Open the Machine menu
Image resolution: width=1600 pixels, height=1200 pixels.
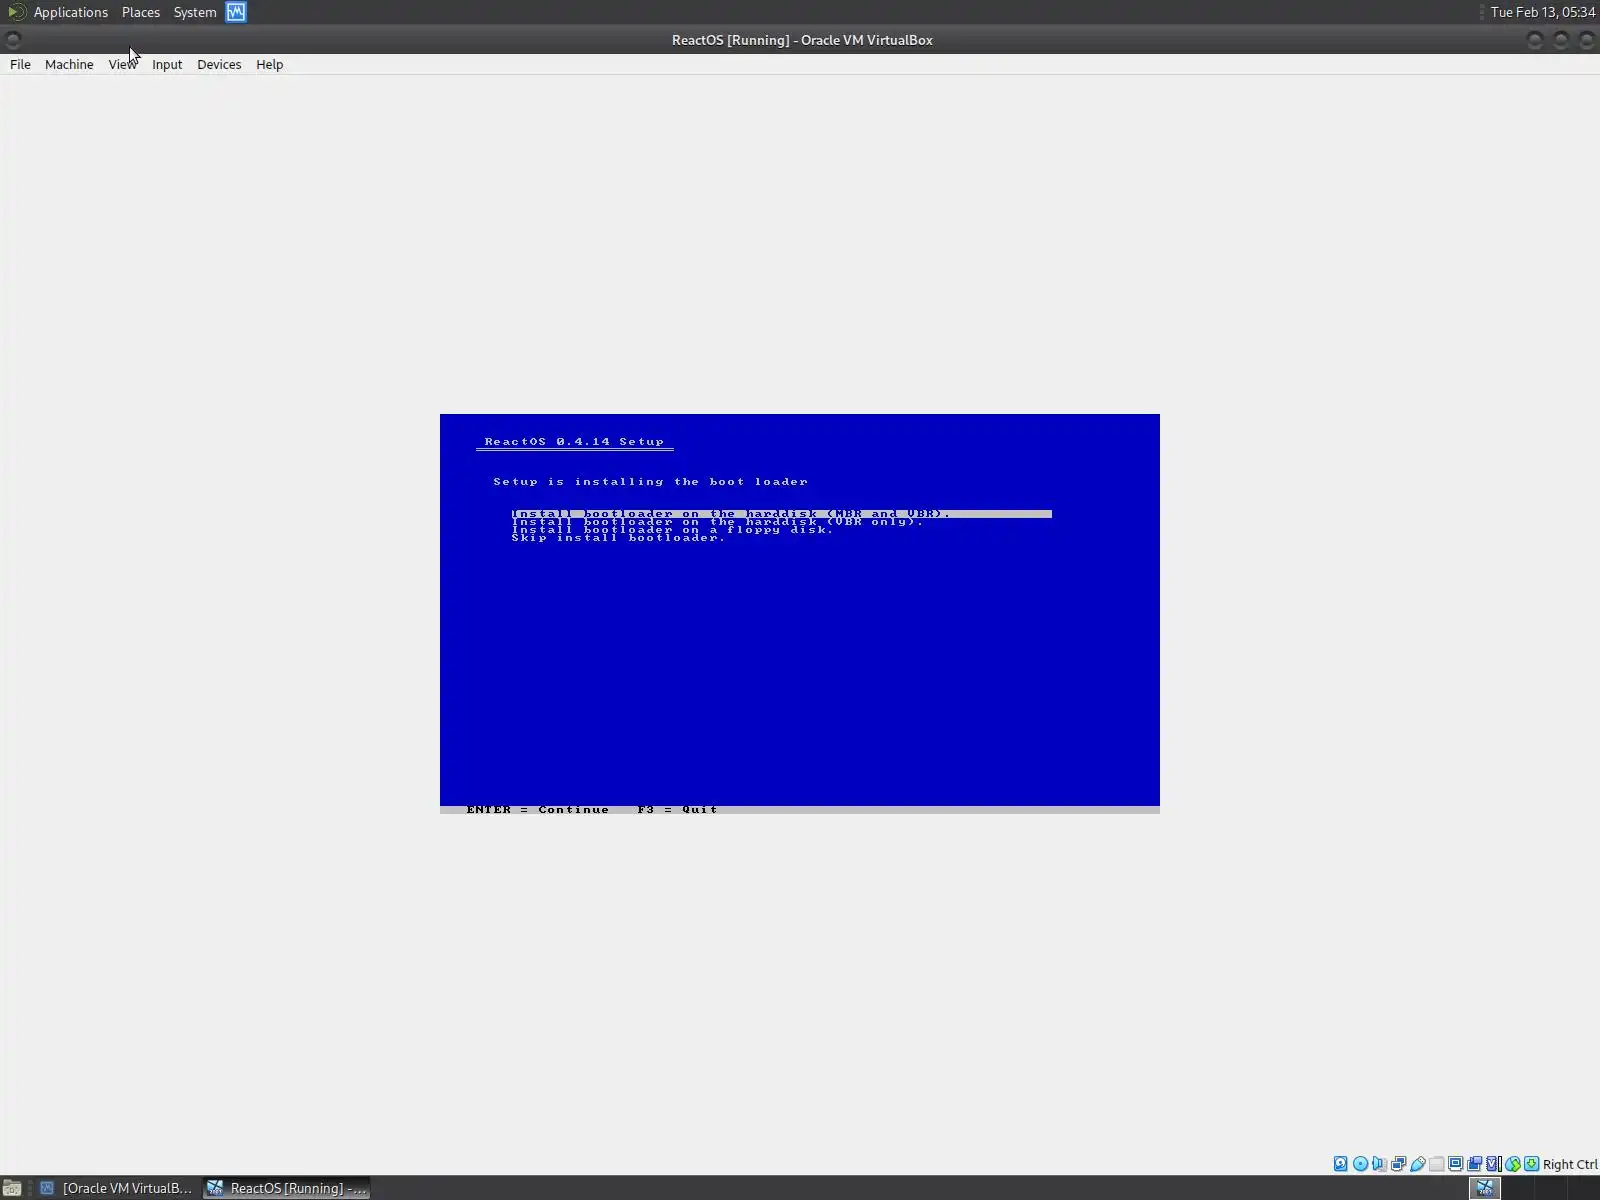69,64
